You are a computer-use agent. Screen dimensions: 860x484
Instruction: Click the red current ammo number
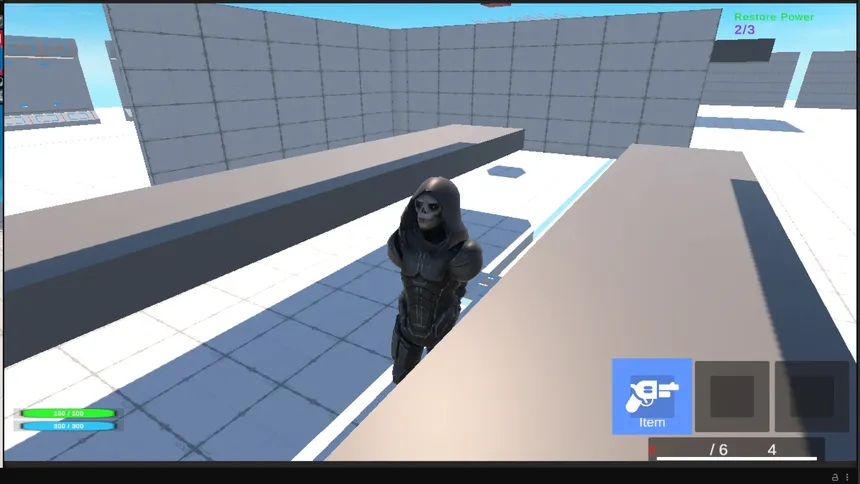(x=652, y=451)
